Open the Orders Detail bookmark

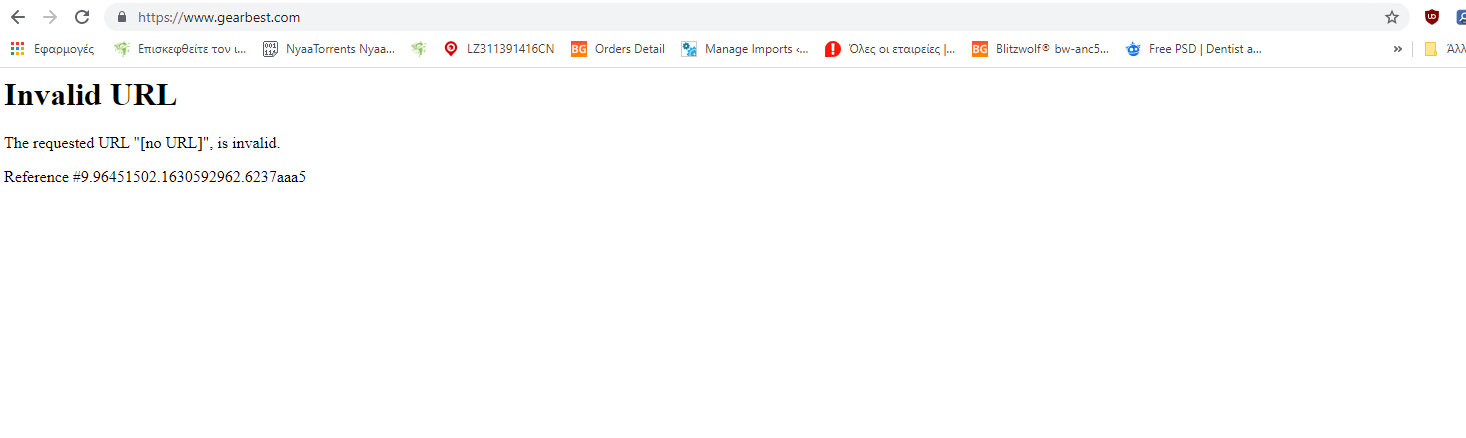618,49
